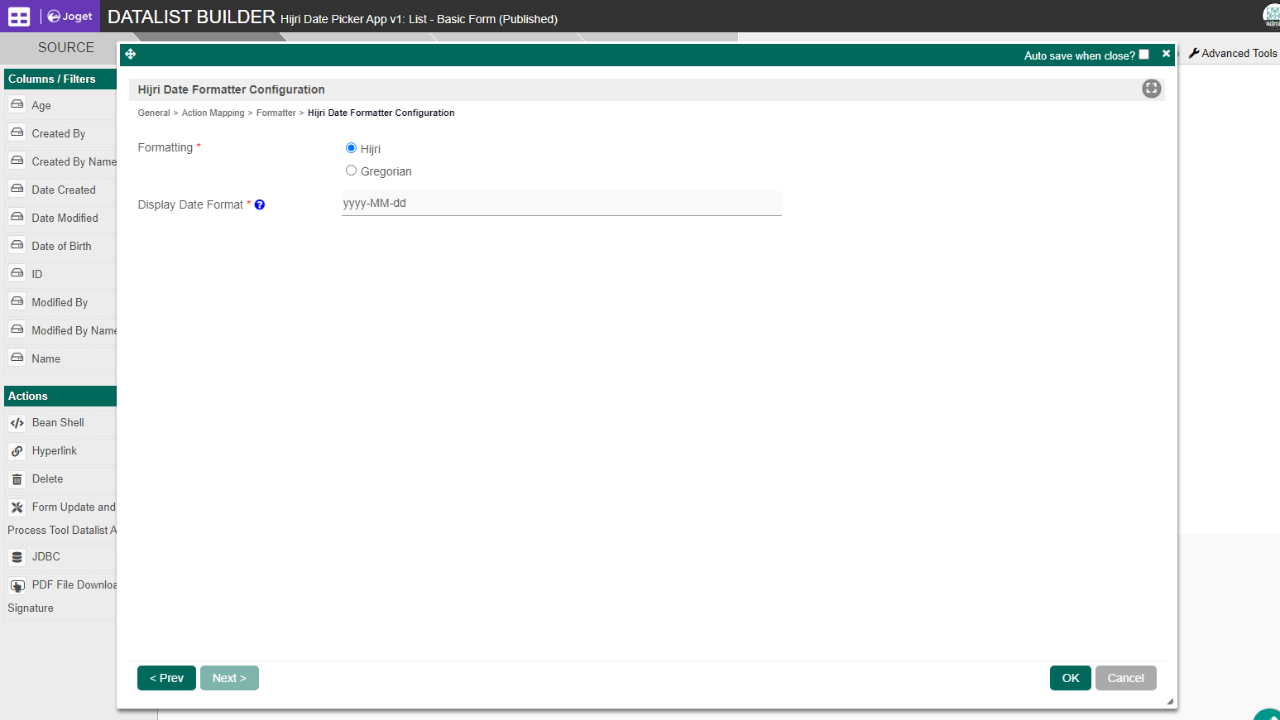Click the dialog move handle icon
Viewport: 1280px width, 720px height.
pyautogui.click(x=130, y=54)
